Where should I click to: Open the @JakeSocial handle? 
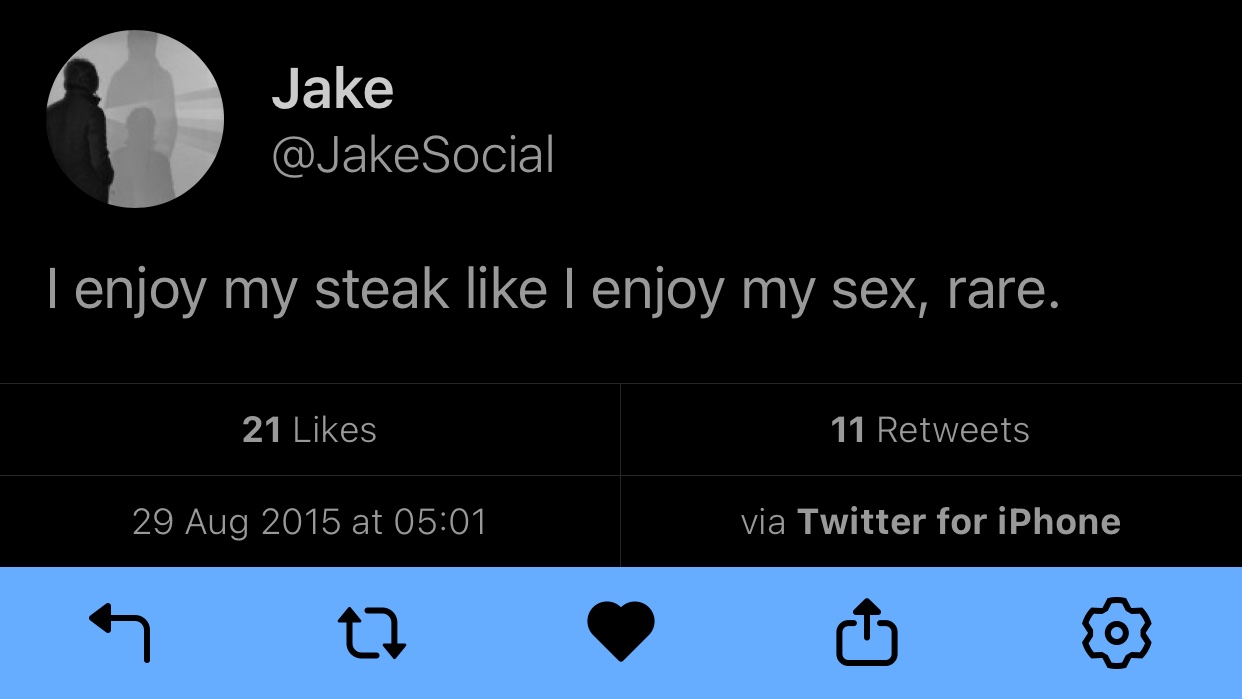point(412,156)
